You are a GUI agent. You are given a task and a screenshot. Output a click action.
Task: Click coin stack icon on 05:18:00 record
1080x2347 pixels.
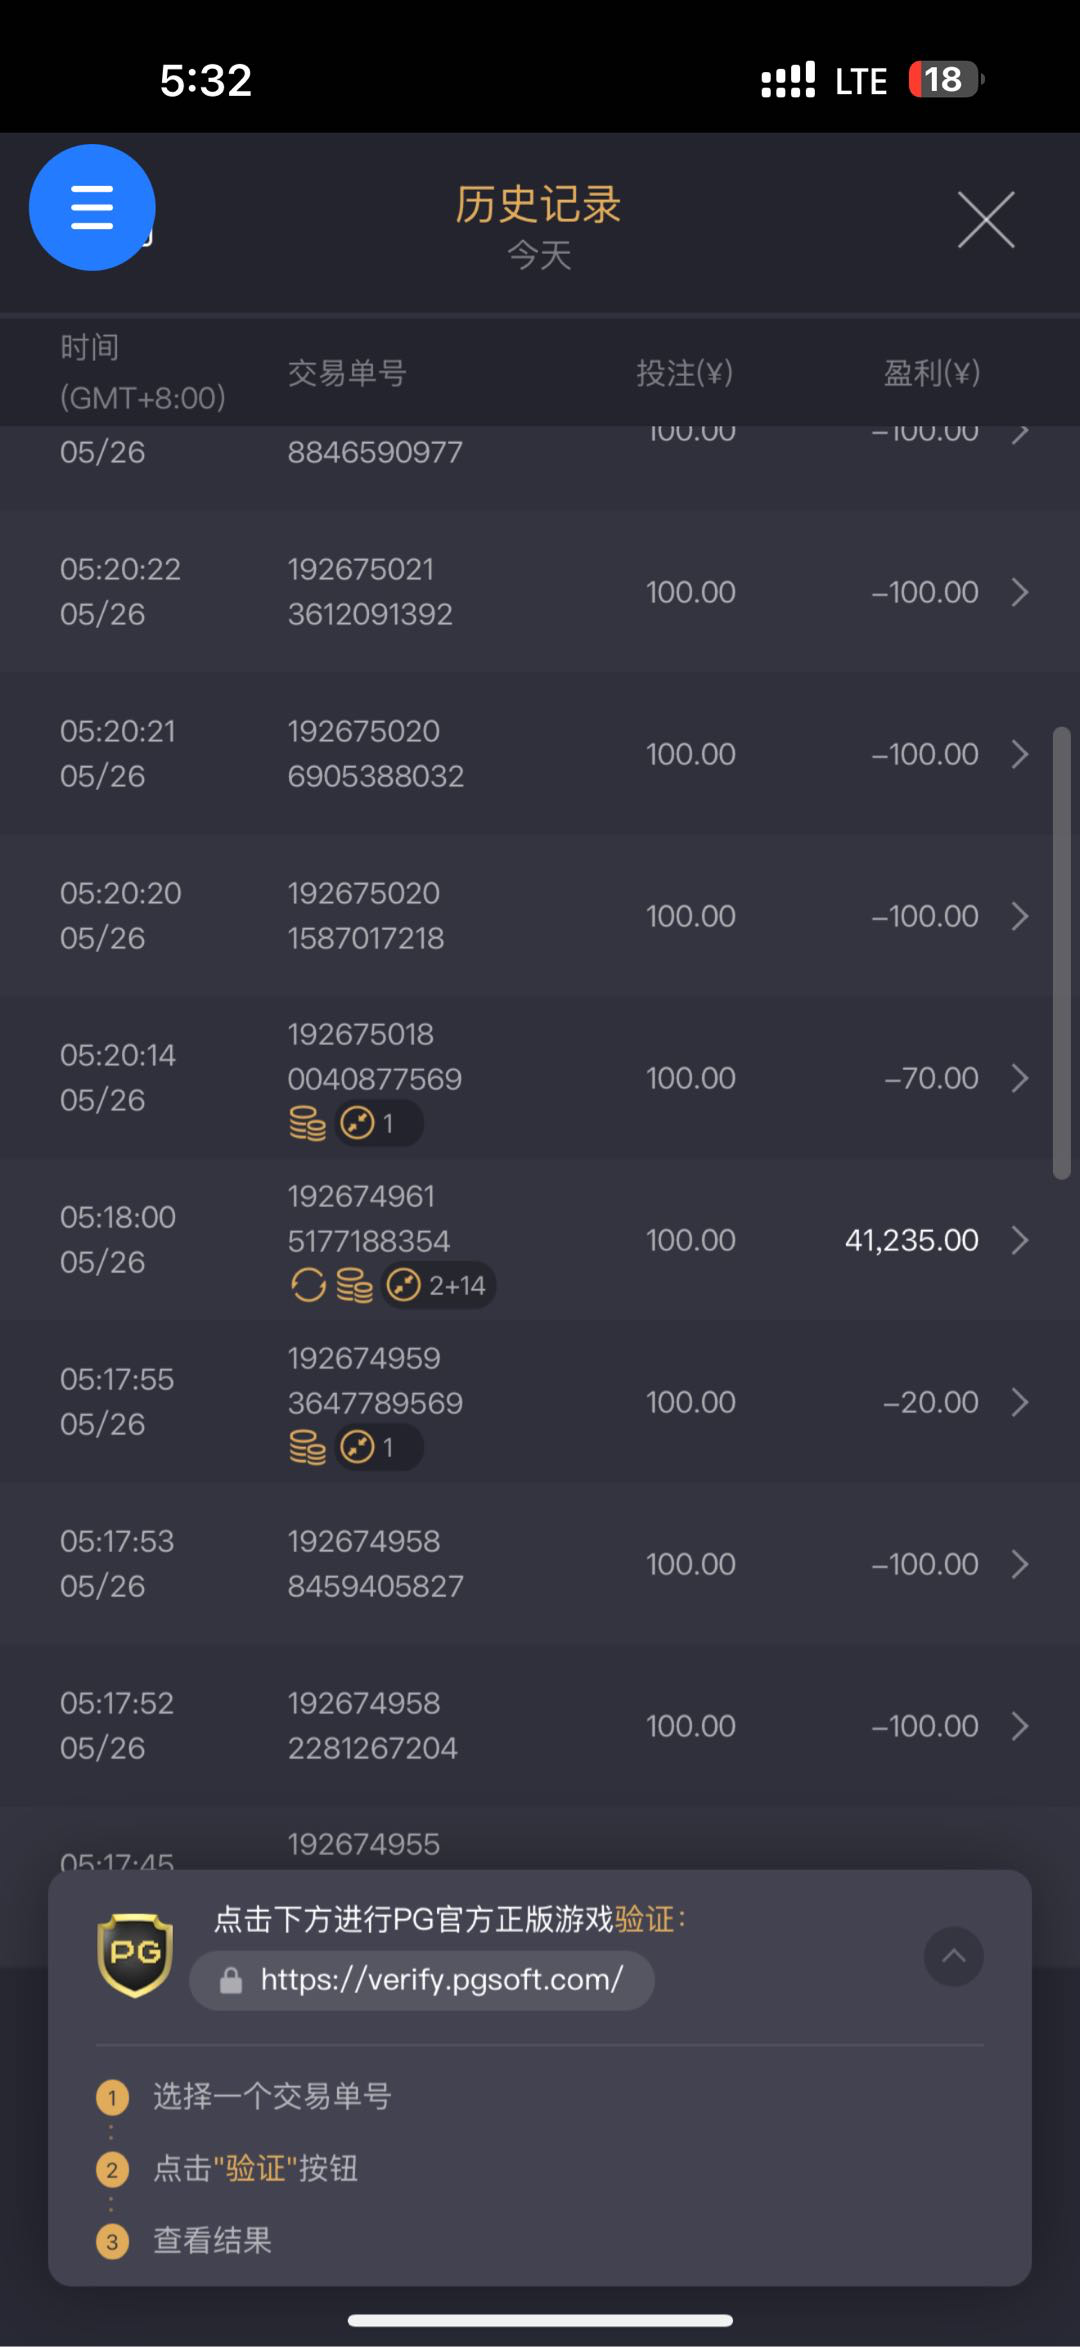tap(354, 1285)
